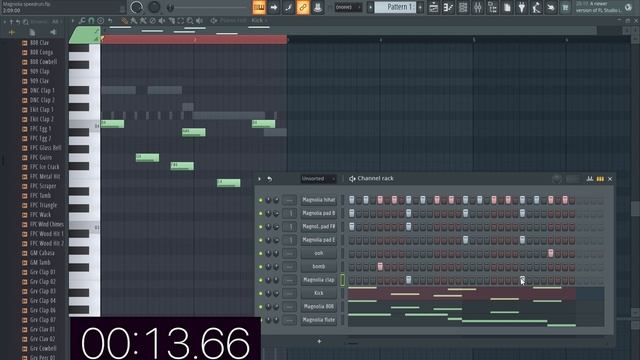Viewport: 640px width, 360px height.
Task: Click the add channel plus button
Action: pyautogui.click(x=319, y=341)
